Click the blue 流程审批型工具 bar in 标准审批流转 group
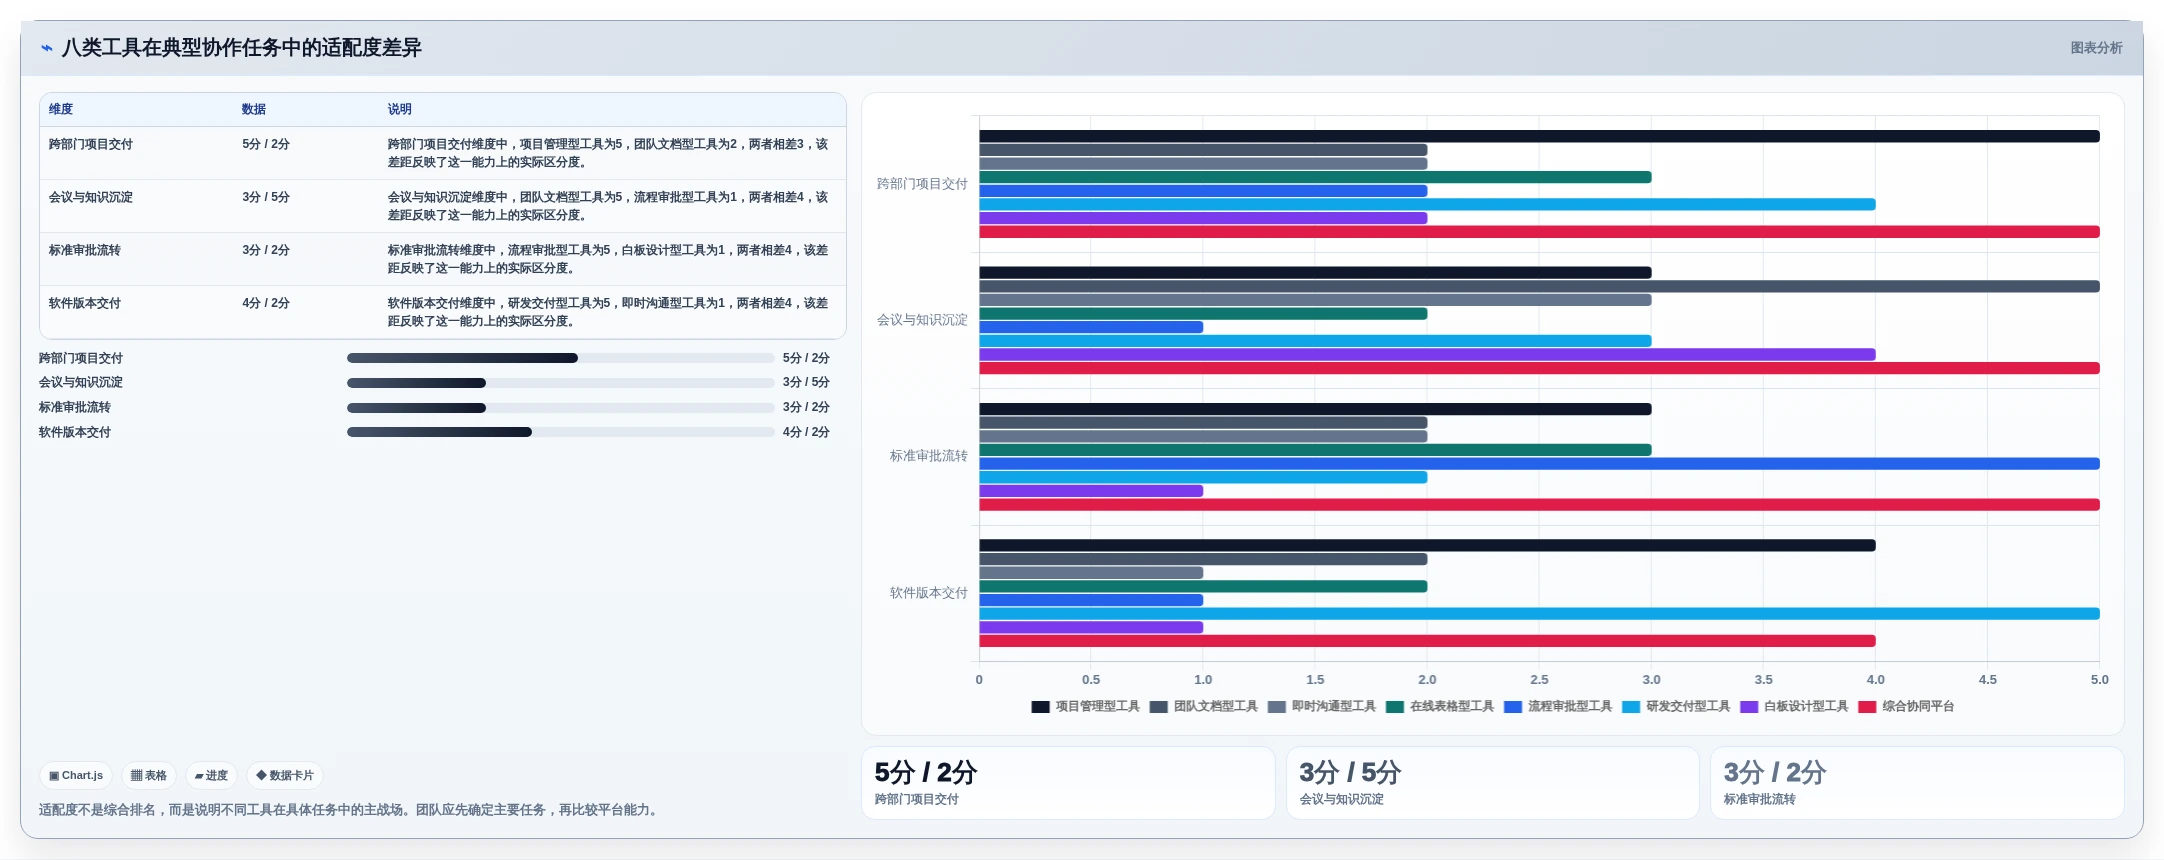Screen dimensions: 2164x860 [1539, 464]
